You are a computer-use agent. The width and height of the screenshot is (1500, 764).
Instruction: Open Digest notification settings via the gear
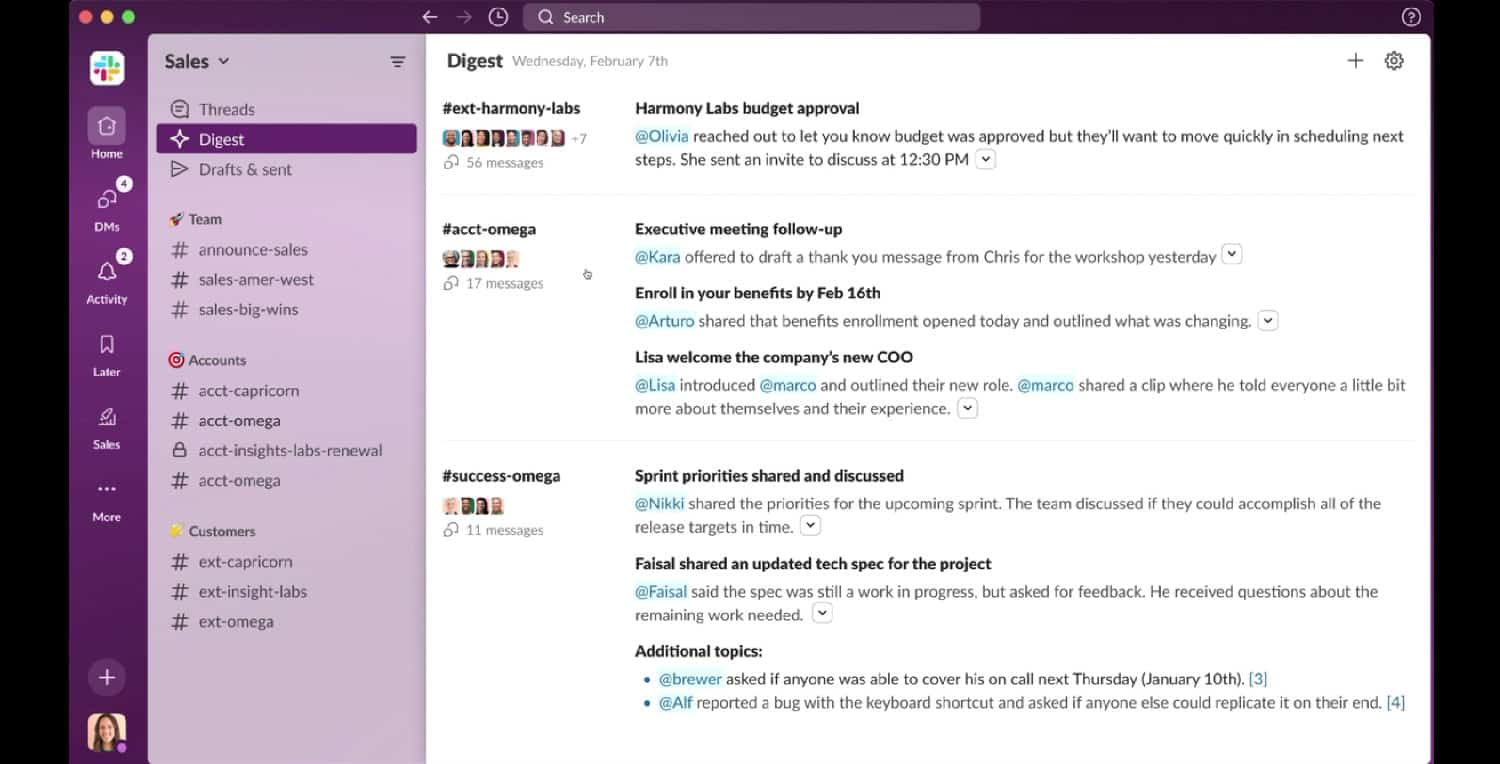[x=1394, y=60]
